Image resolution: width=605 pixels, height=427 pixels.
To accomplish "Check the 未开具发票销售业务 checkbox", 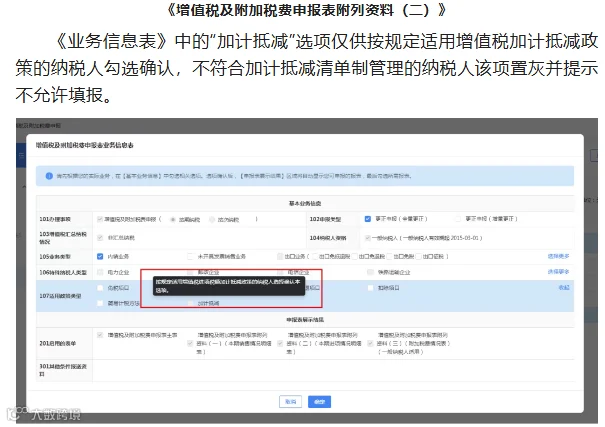I will [190, 256].
